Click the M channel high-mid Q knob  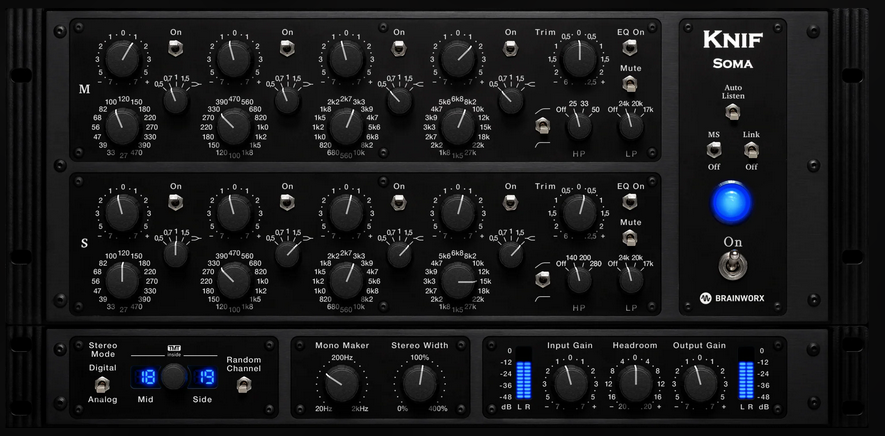point(400,101)
